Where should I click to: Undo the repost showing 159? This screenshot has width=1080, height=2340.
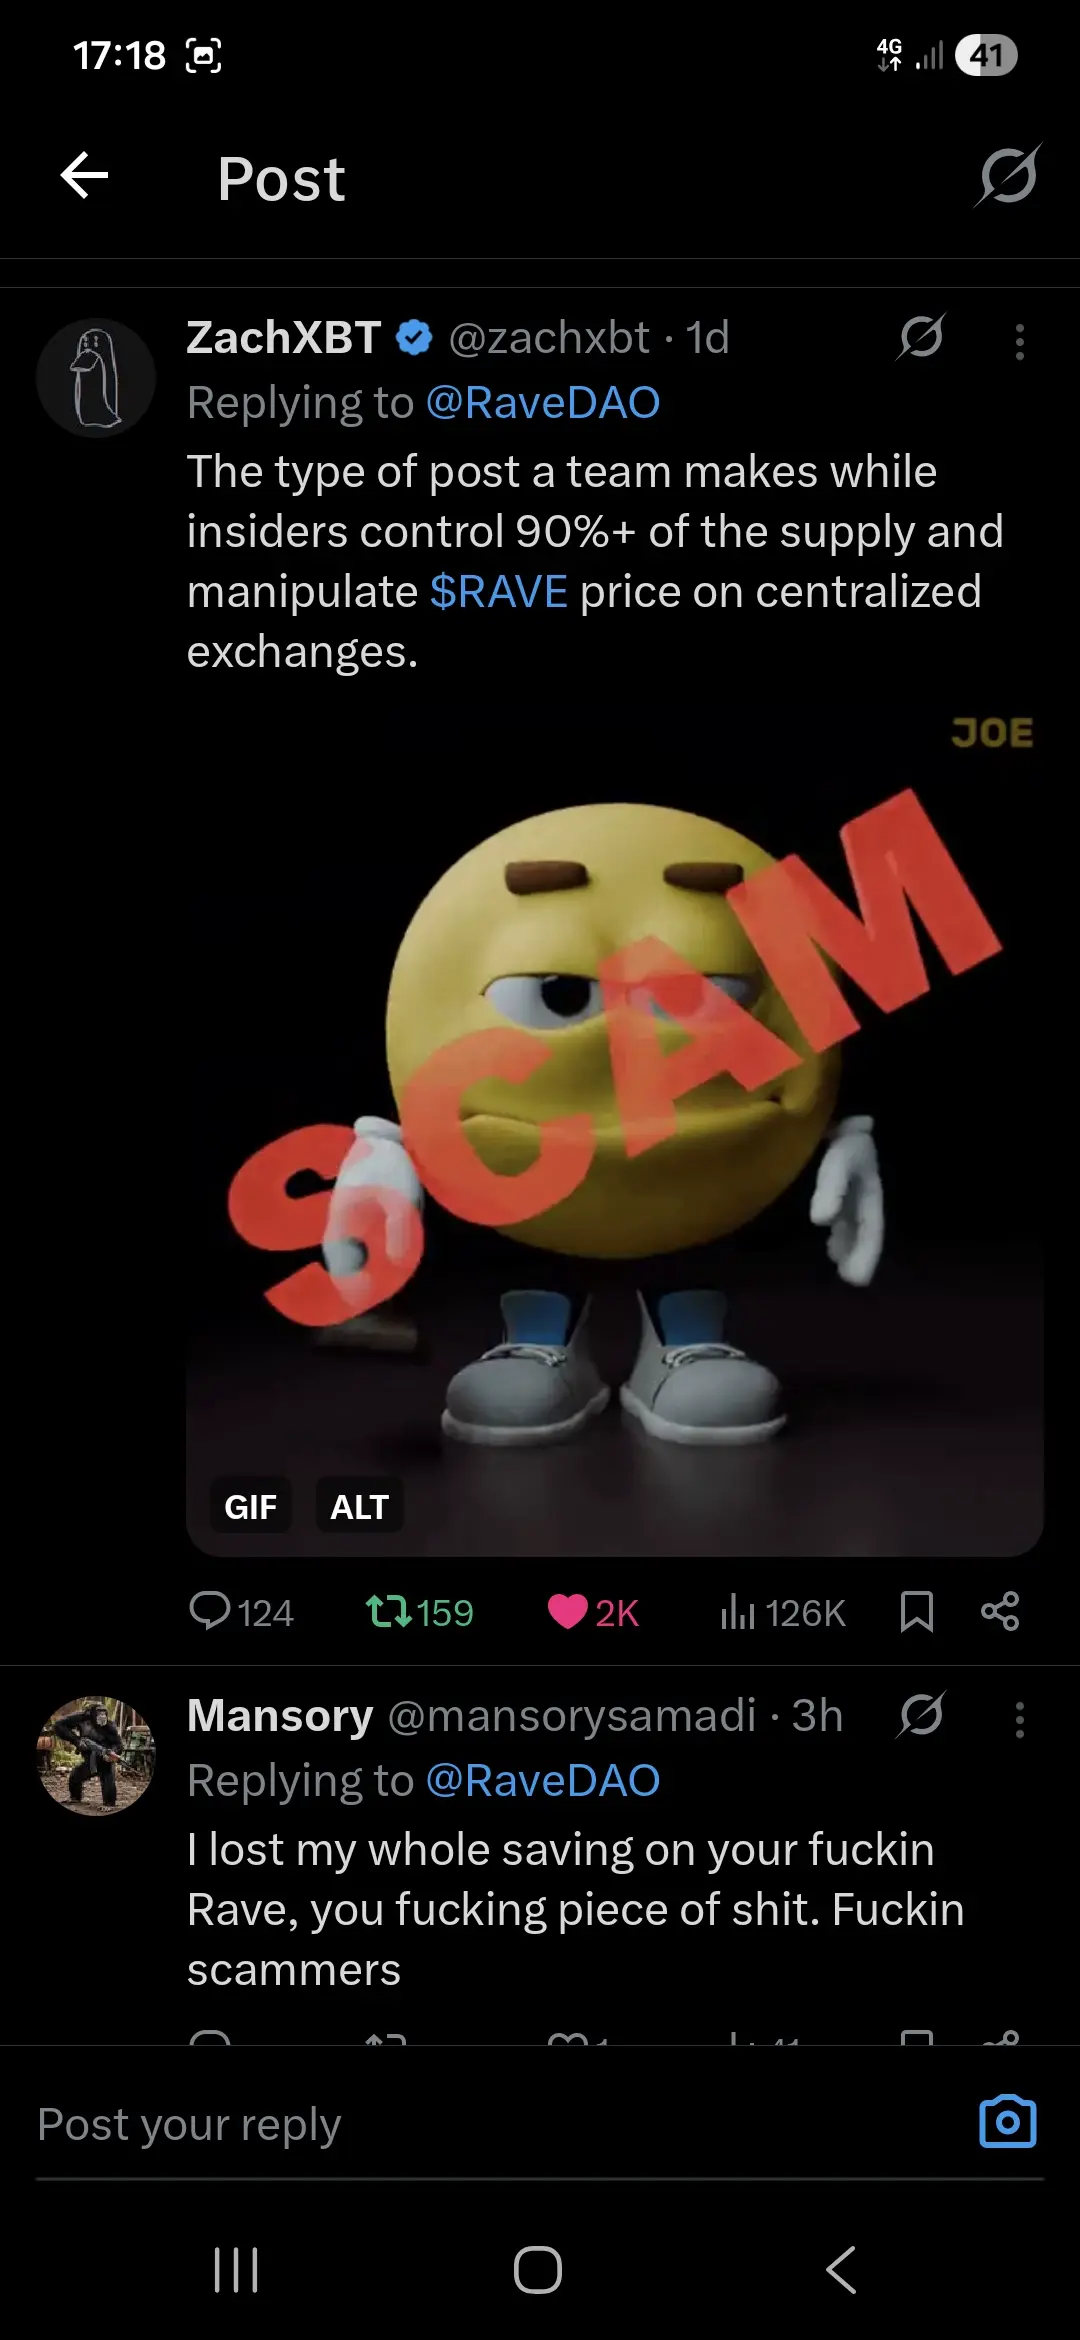pyautogui.click(x=419, y=1612)
